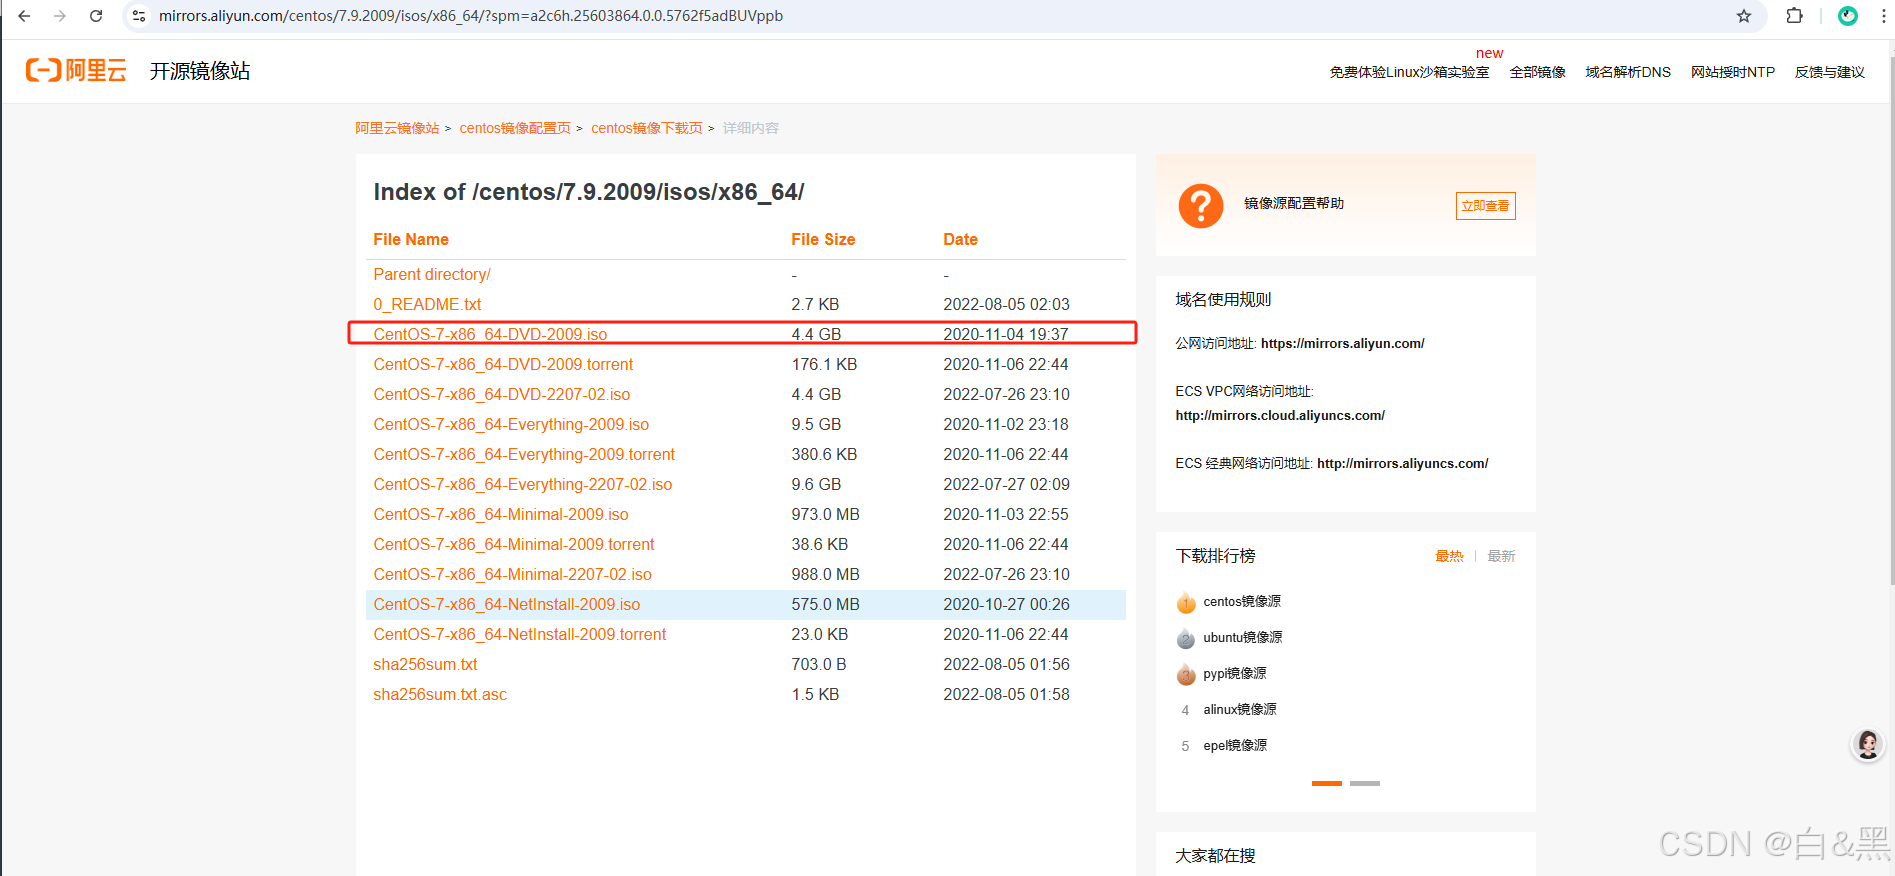The image size is (1895, 876).
Task: Open pypi镜像源 in download ranking
Action: pos(1235,673)
